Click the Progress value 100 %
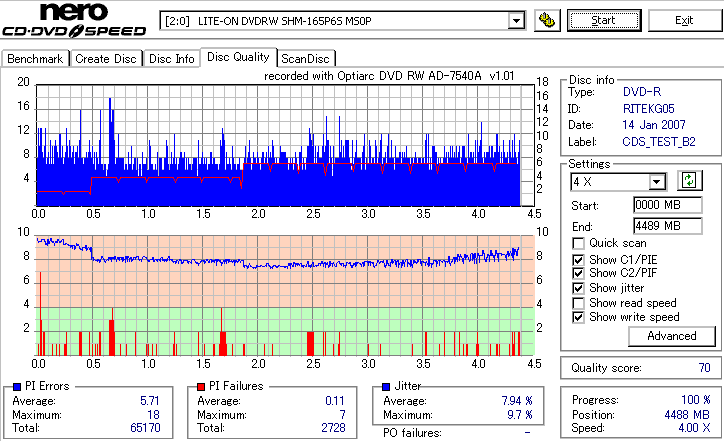Viewport: 724px width, 441px height. (x=696, y=400)
